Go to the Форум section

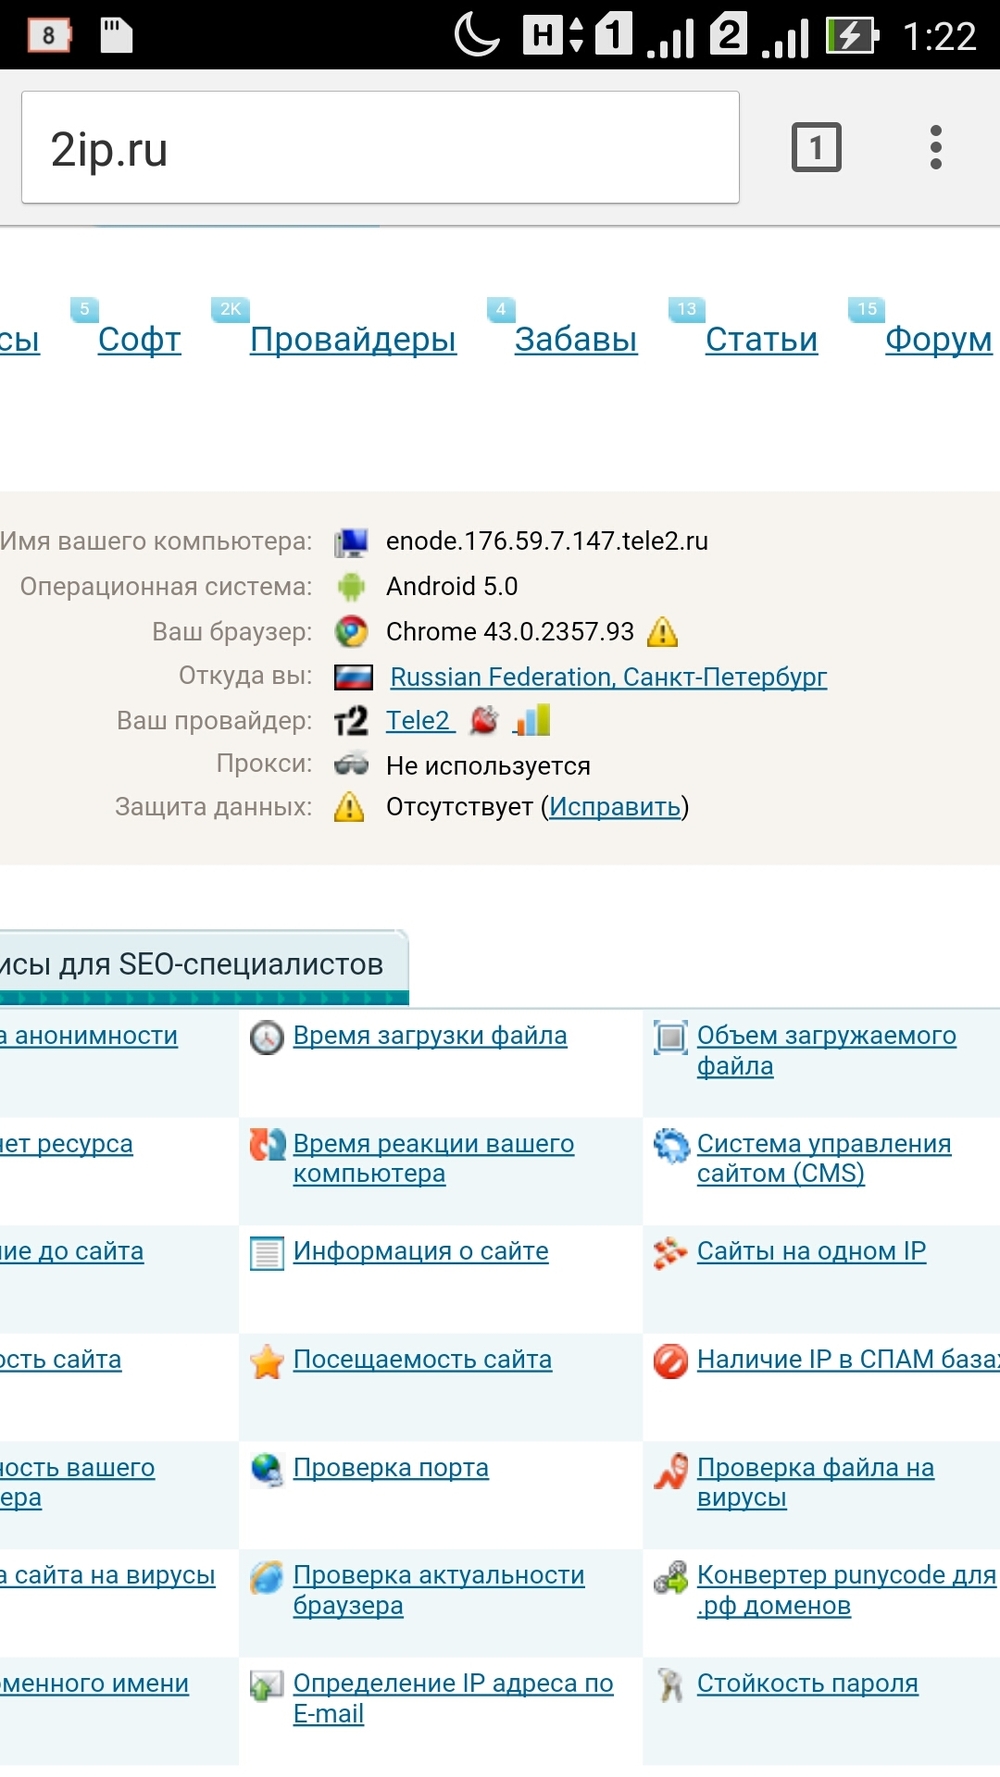(x=937, y=340)
